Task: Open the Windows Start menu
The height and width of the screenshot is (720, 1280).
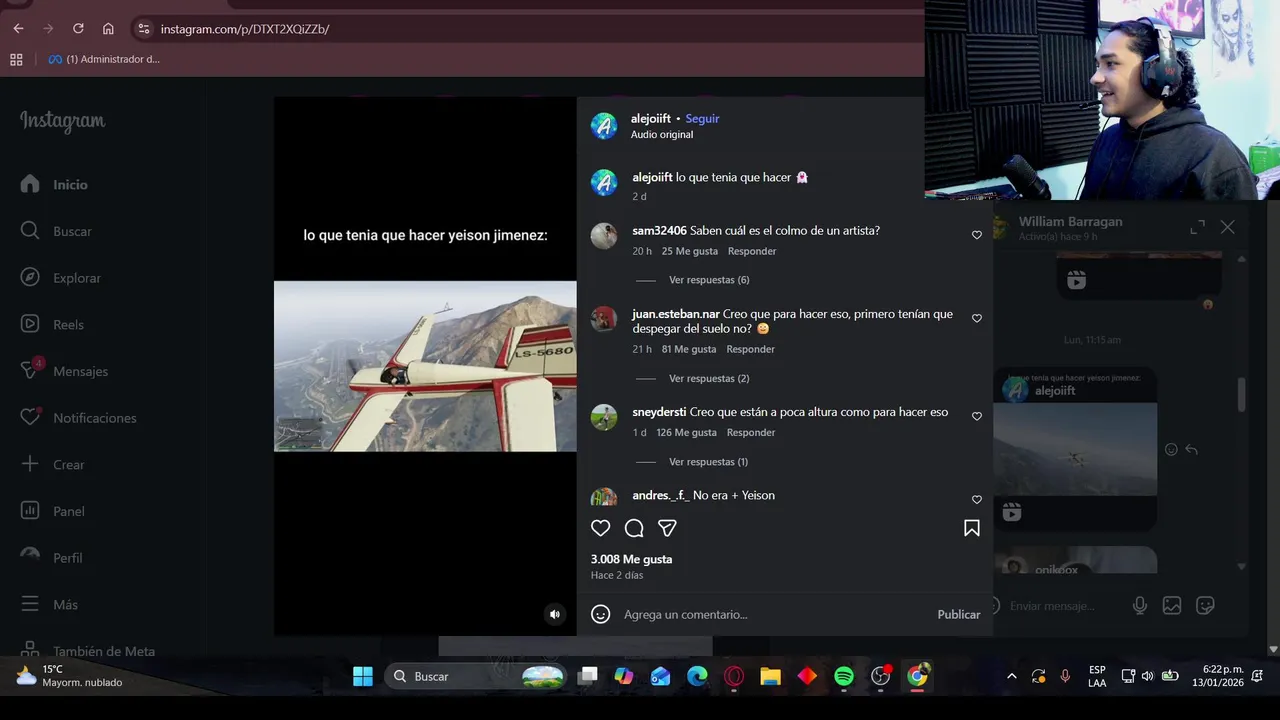Action: pyautogui.click(x=363, y=676)
